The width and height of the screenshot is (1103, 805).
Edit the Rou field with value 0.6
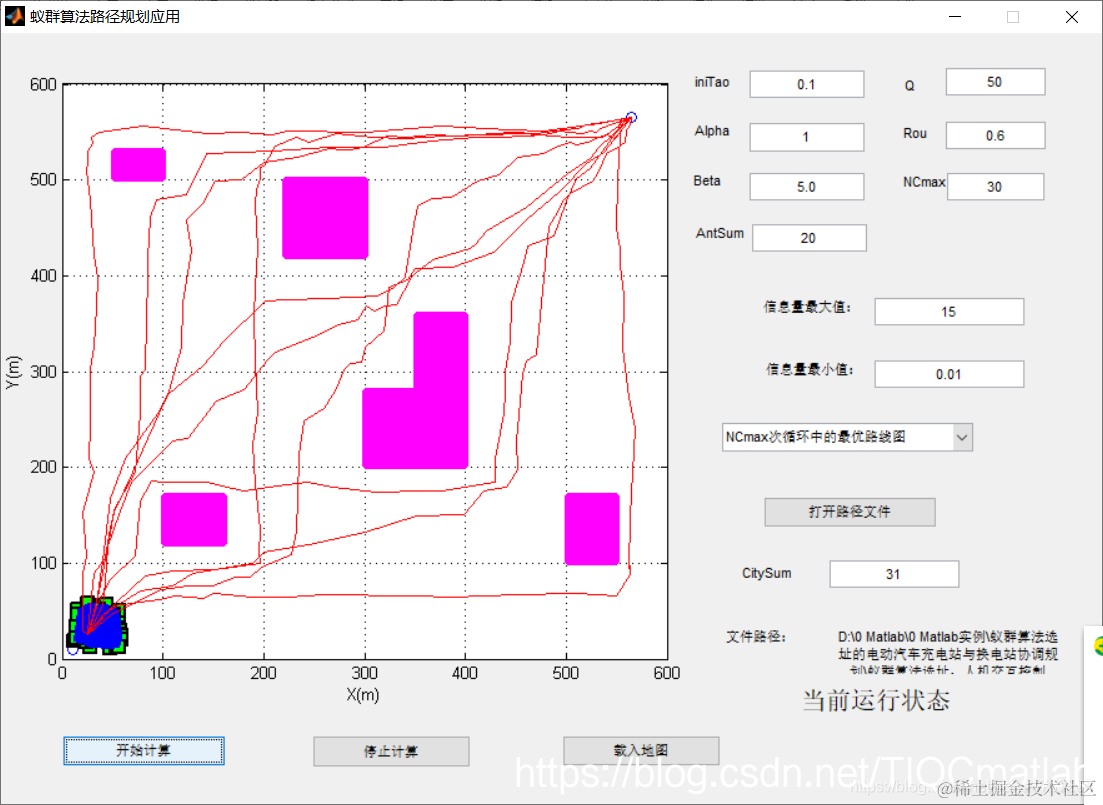click(994, 135)
